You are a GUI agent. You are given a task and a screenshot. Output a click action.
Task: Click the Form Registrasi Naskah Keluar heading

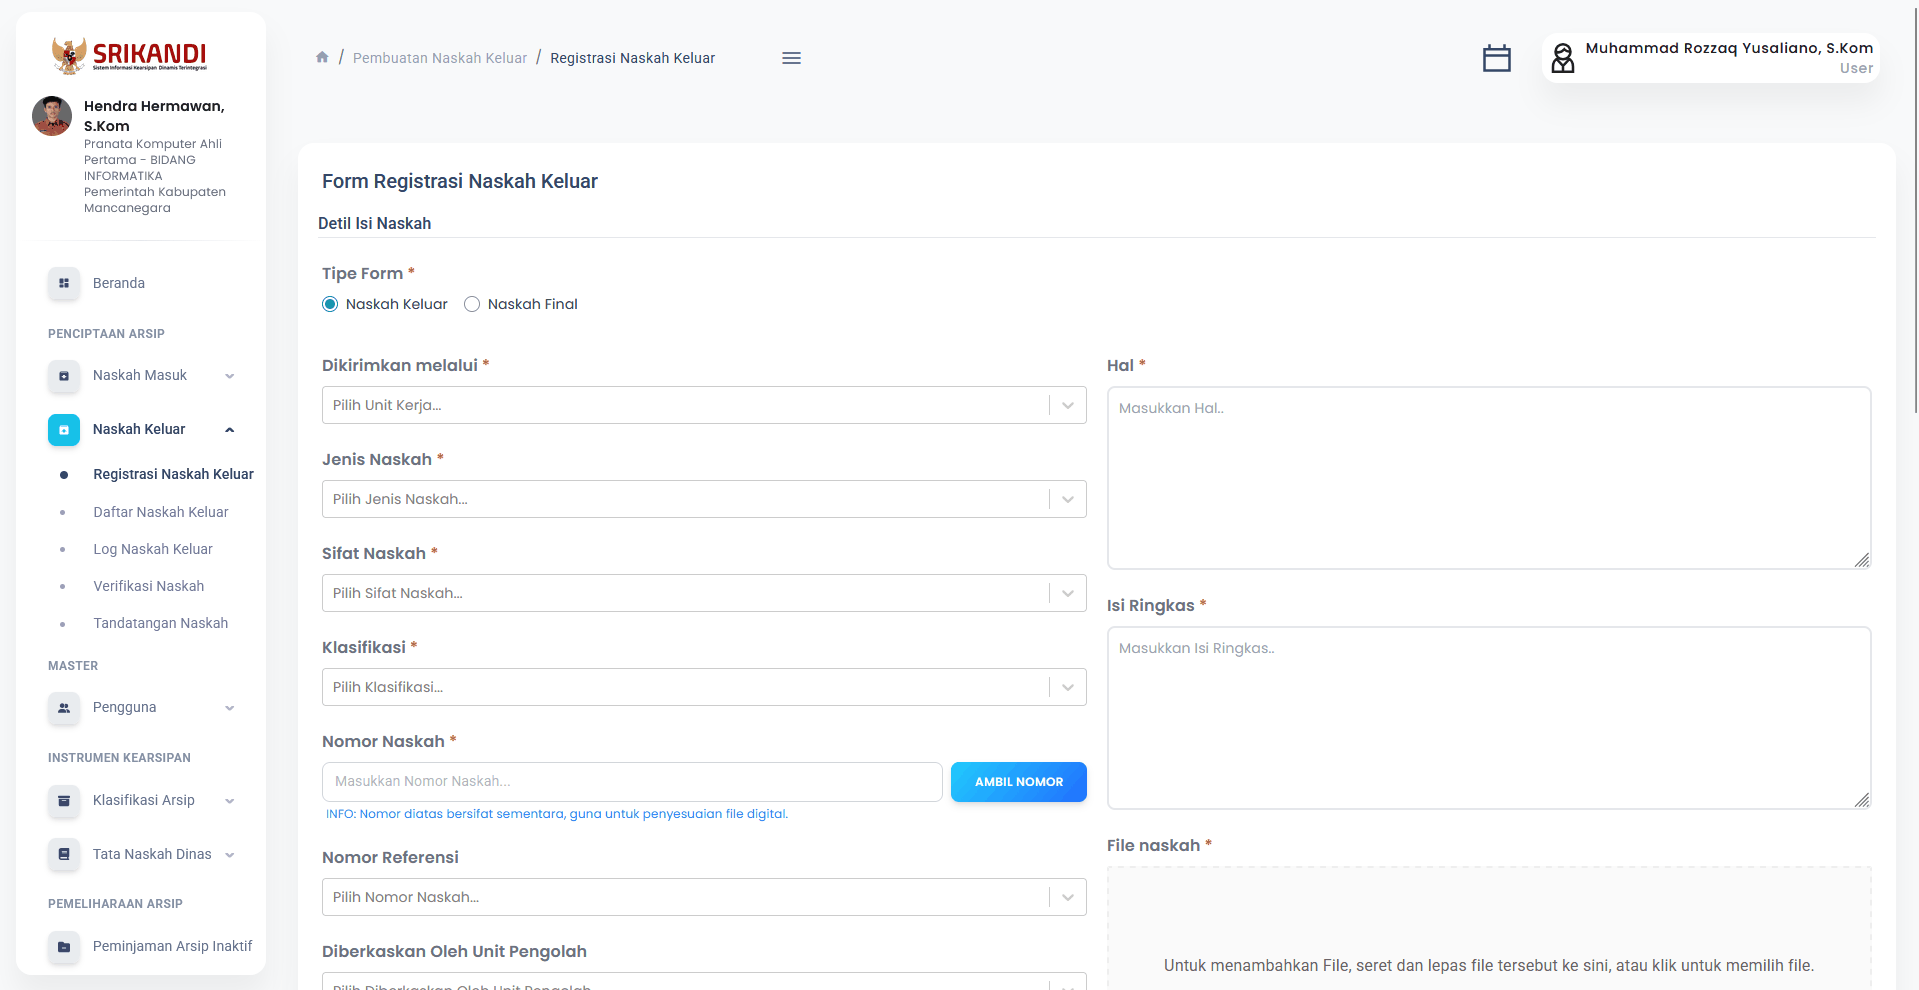[x=460, y=181]
